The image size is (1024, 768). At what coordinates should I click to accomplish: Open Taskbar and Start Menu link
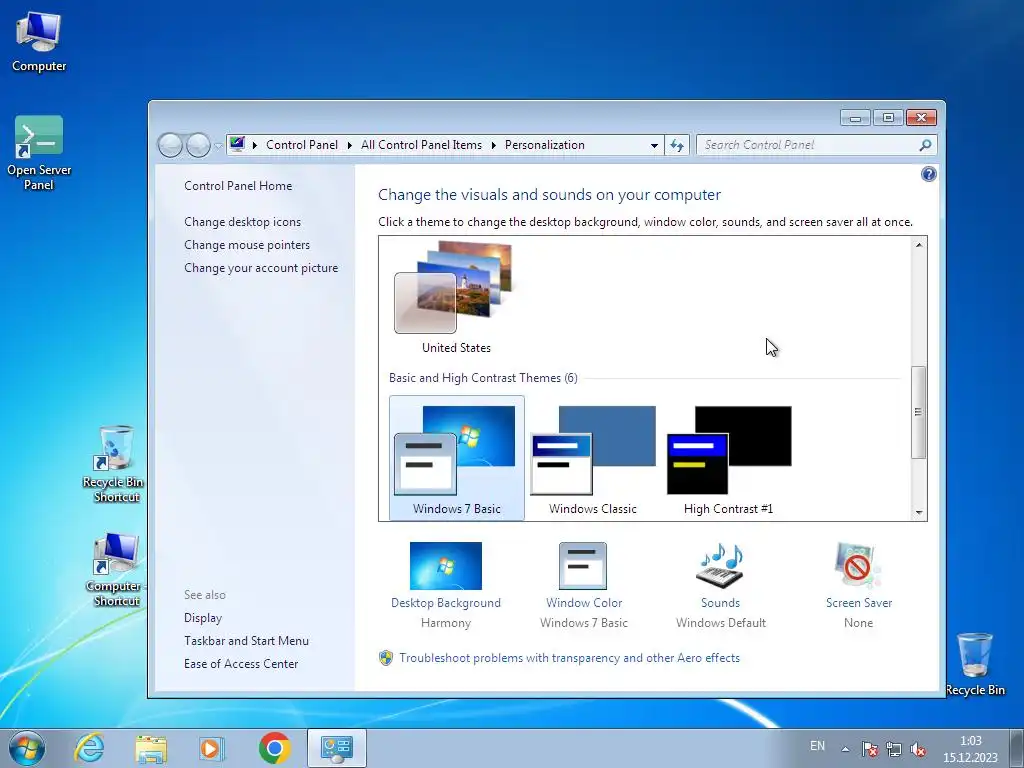pos(246,641)
